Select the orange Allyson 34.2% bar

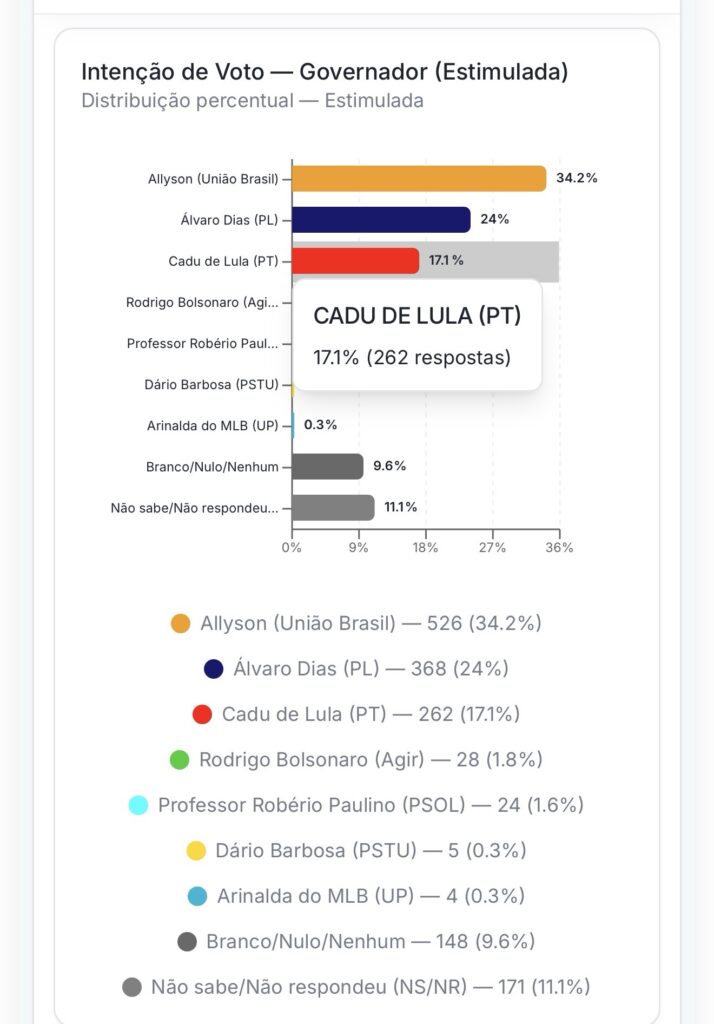419,179
